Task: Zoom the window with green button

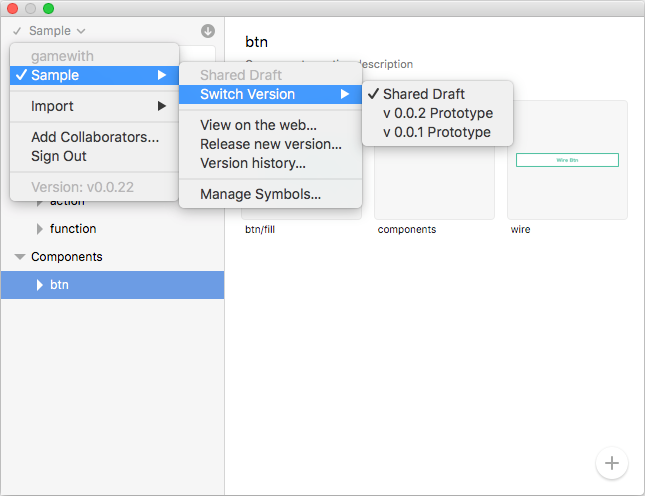Action: tap(49, 8)
